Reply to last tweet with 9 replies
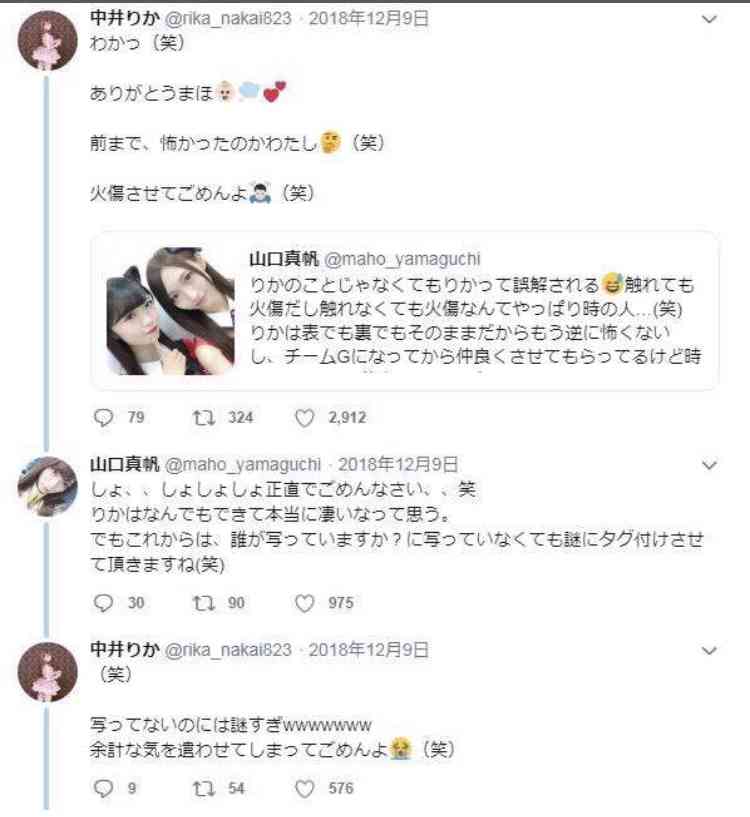 coord(104,788)
